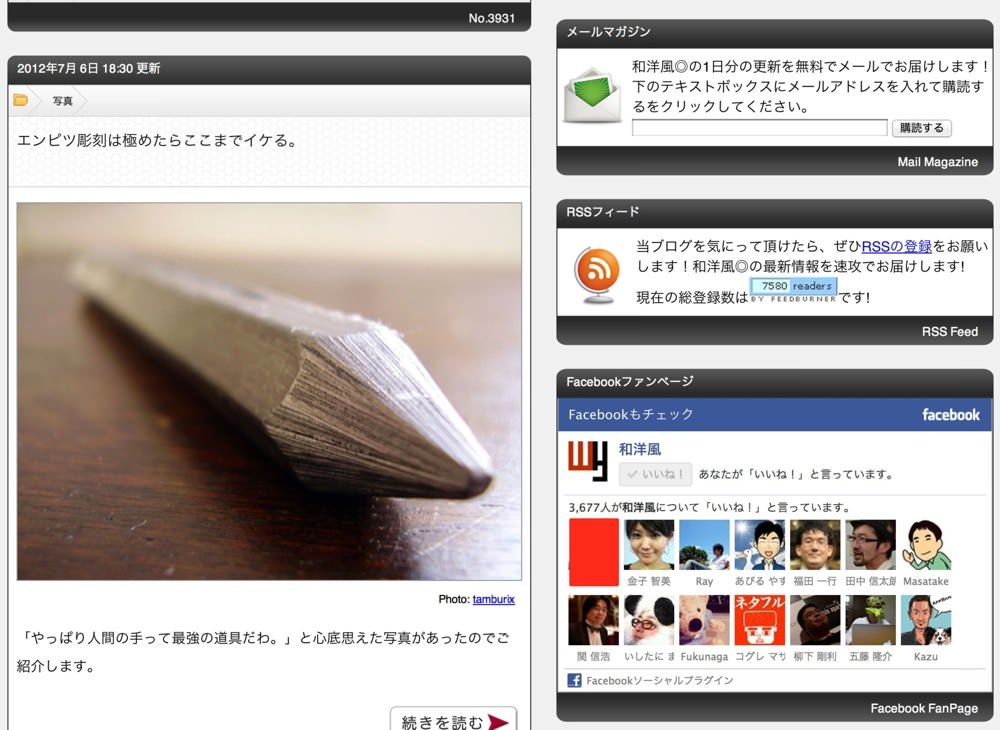The image size is (1000, 730).
Task: Click the facebook logo in widget header
Action: tap(950, 415)
